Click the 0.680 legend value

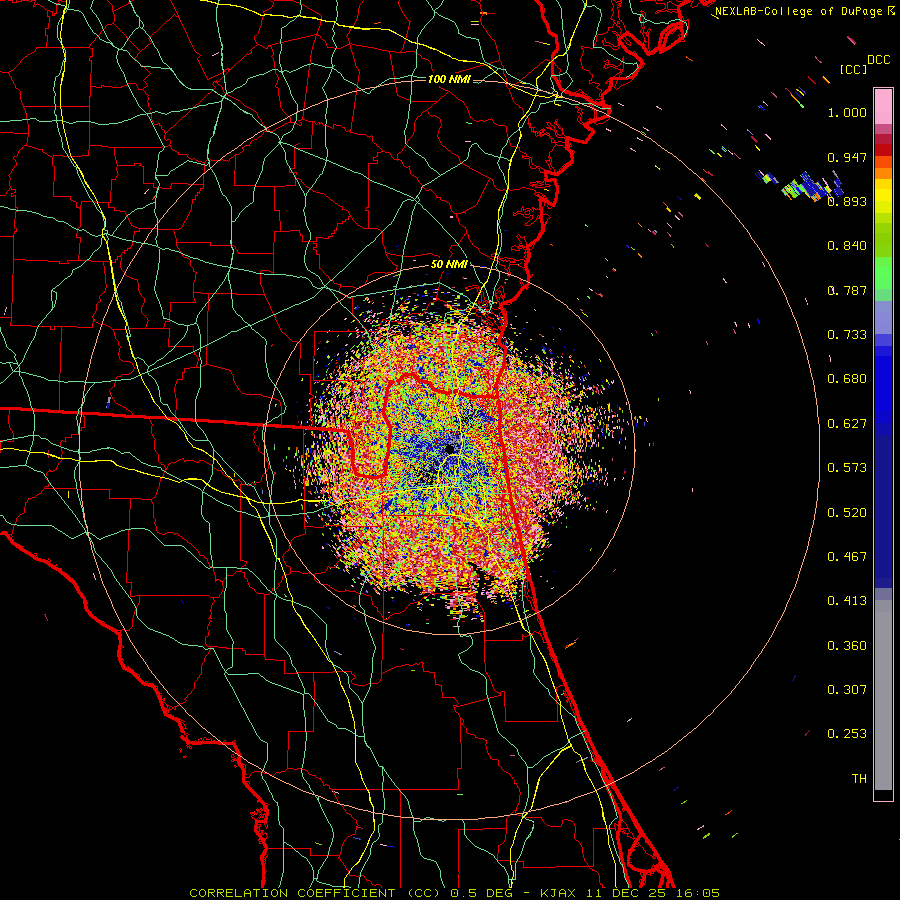tap(847, 379)
